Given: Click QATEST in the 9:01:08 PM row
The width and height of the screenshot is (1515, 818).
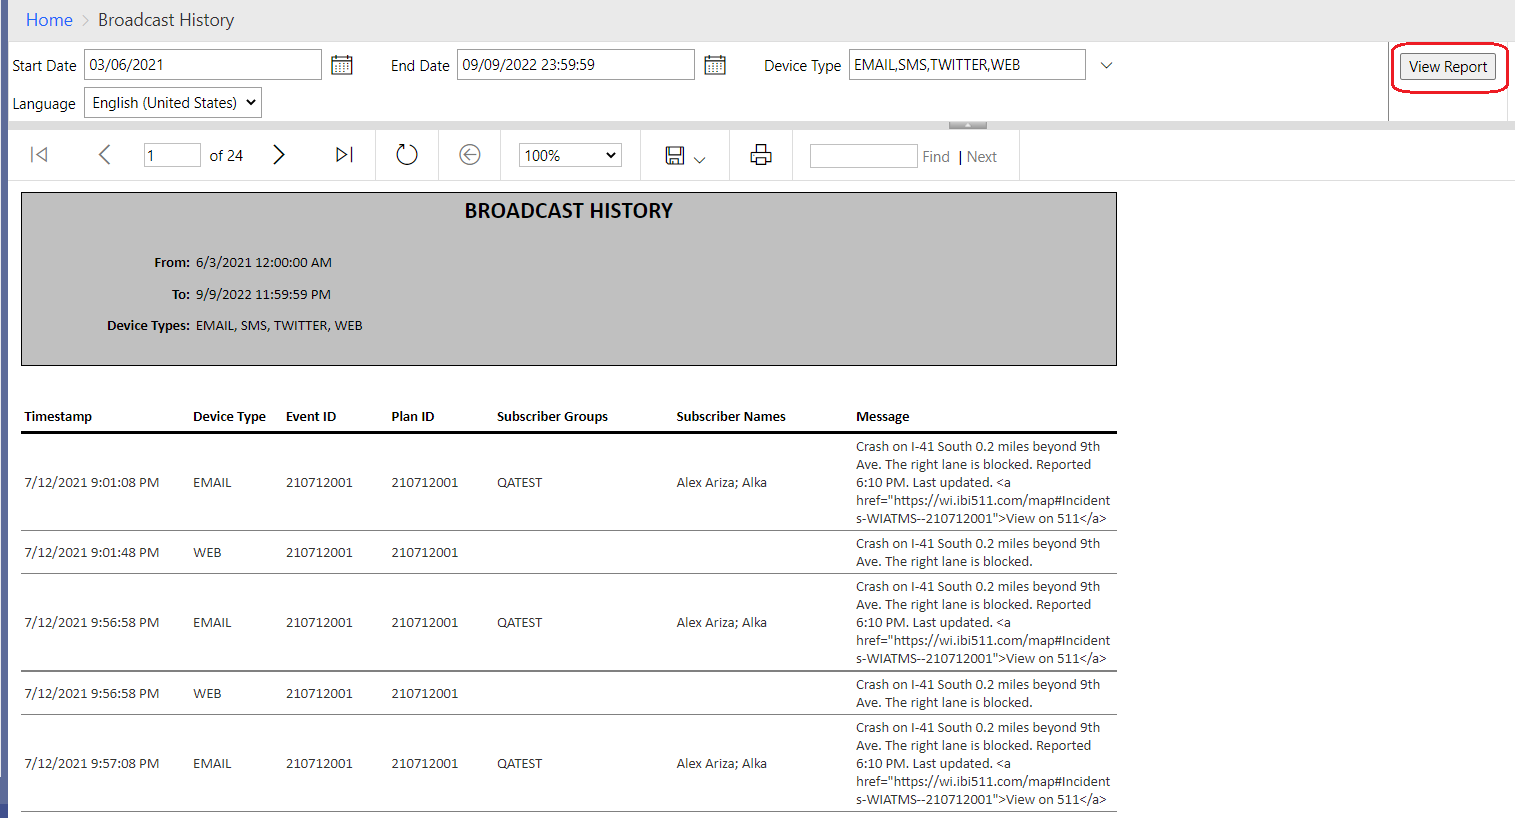Looking at the screenshot, I should [520, 483].
